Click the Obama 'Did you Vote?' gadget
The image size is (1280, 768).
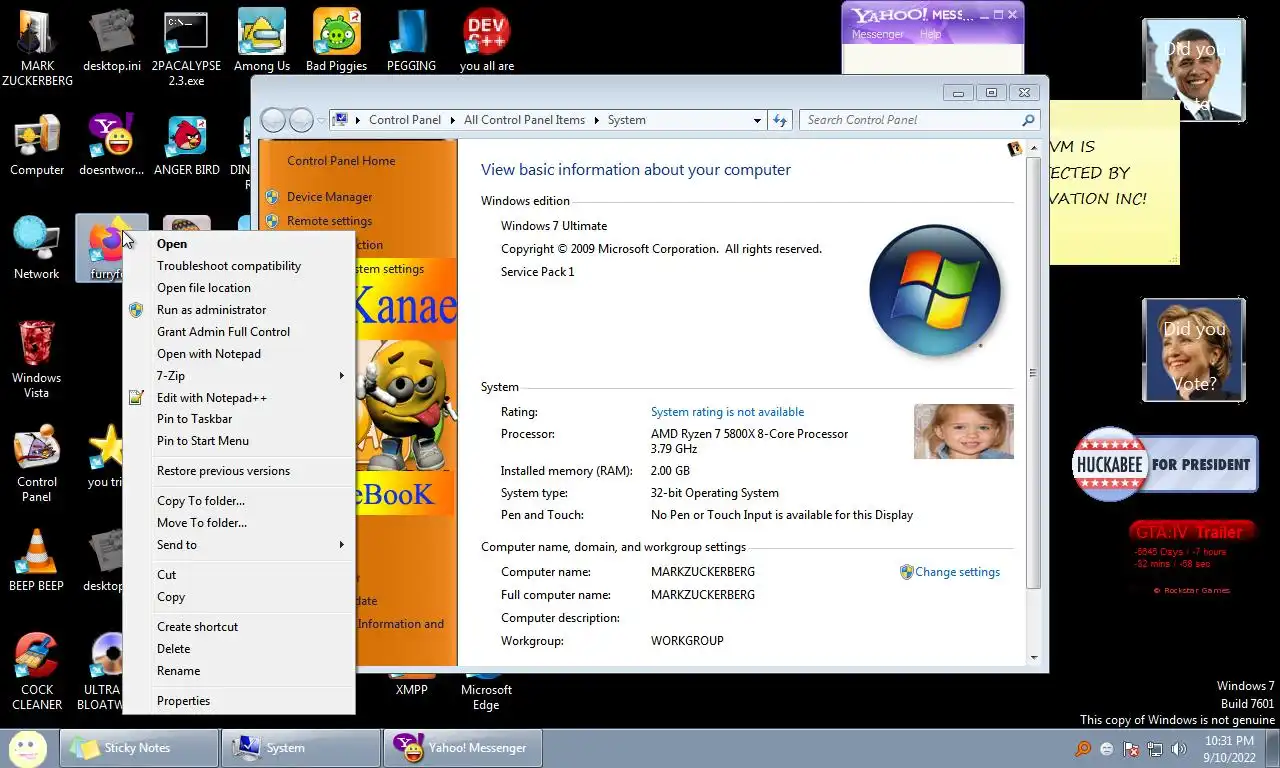[1194, 70]
